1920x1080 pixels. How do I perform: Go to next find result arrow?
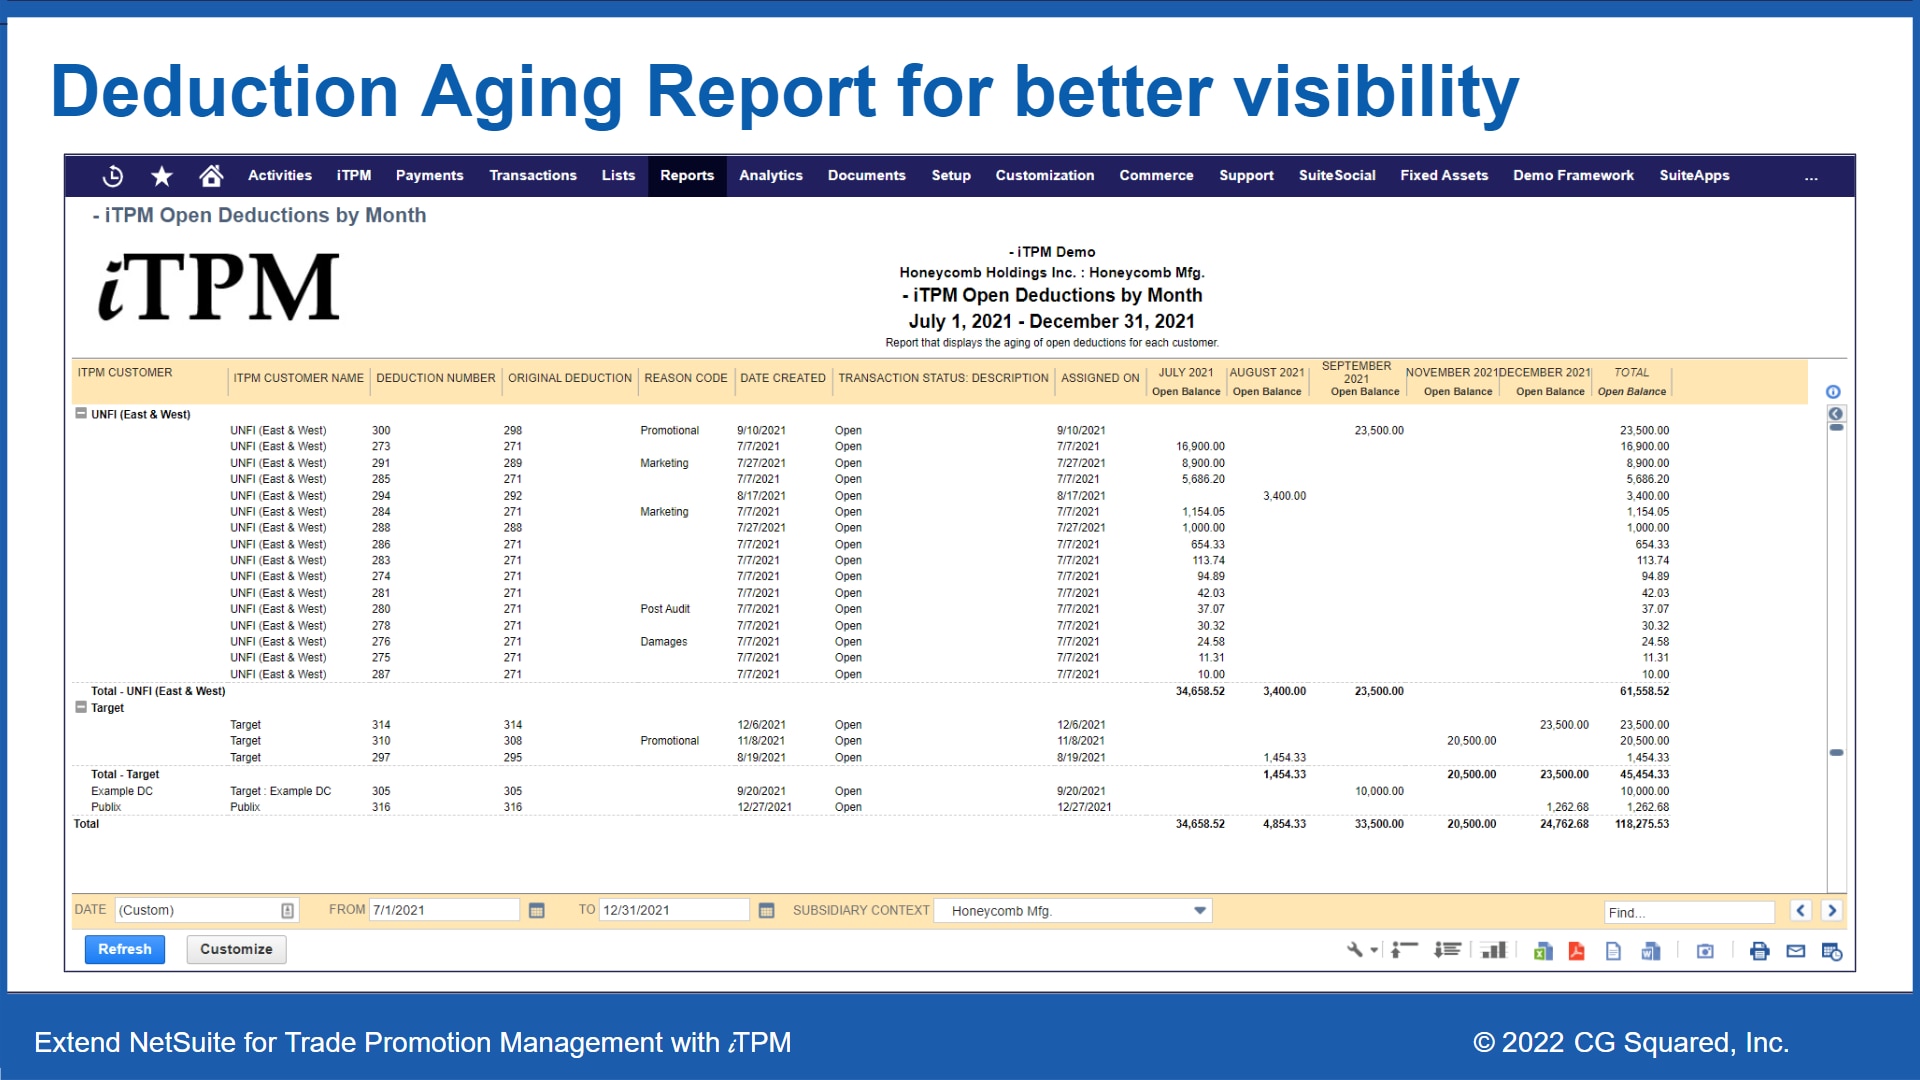point(1832,910)
